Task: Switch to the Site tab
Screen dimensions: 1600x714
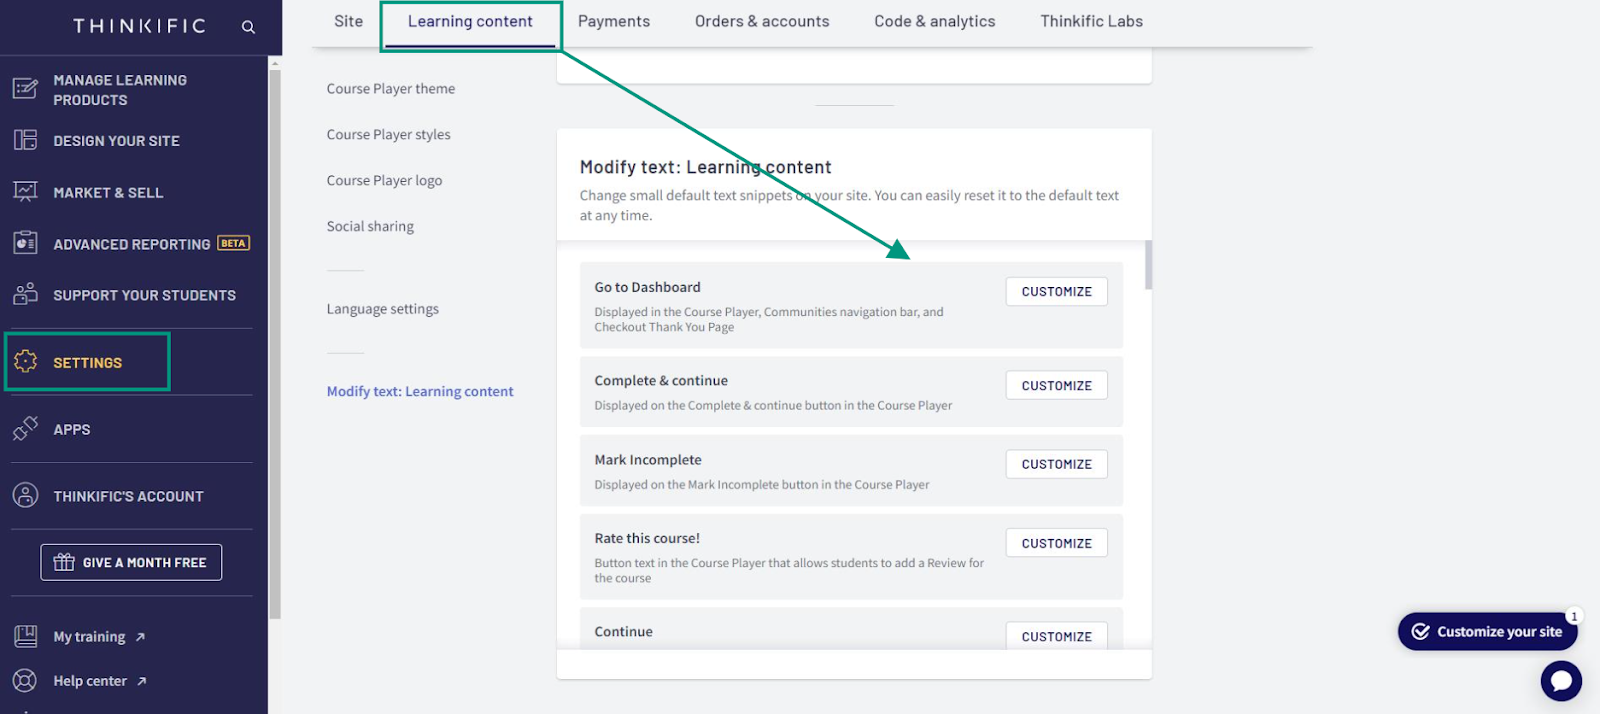Action: pyautogui.click(x=348, y=21)
